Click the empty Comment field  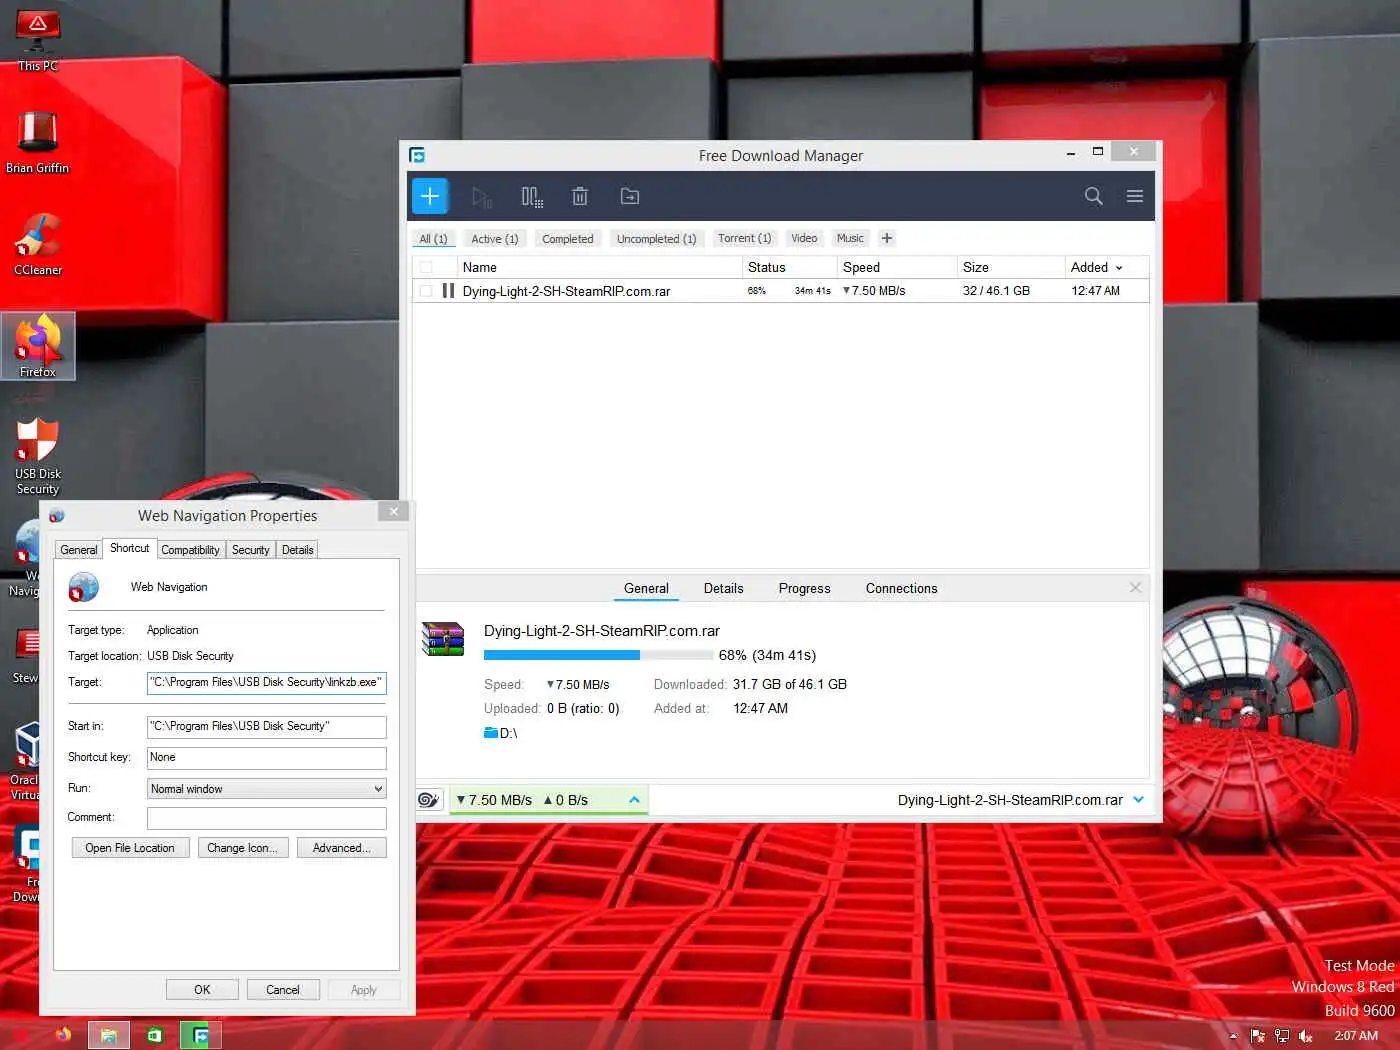pos(267,818)
